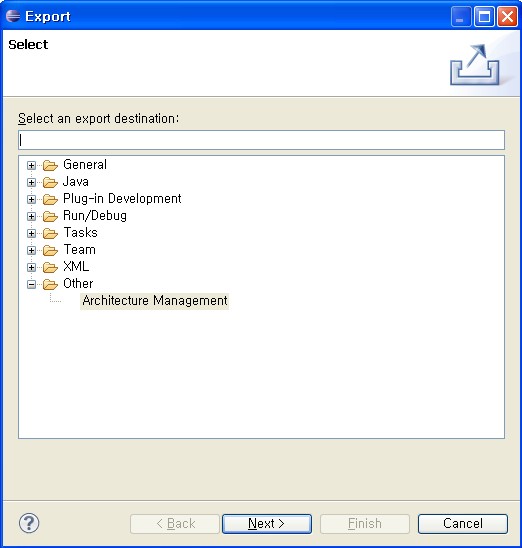Focus the export destination filter field
The height and width of the screenshot is (548, 522).
261,140
